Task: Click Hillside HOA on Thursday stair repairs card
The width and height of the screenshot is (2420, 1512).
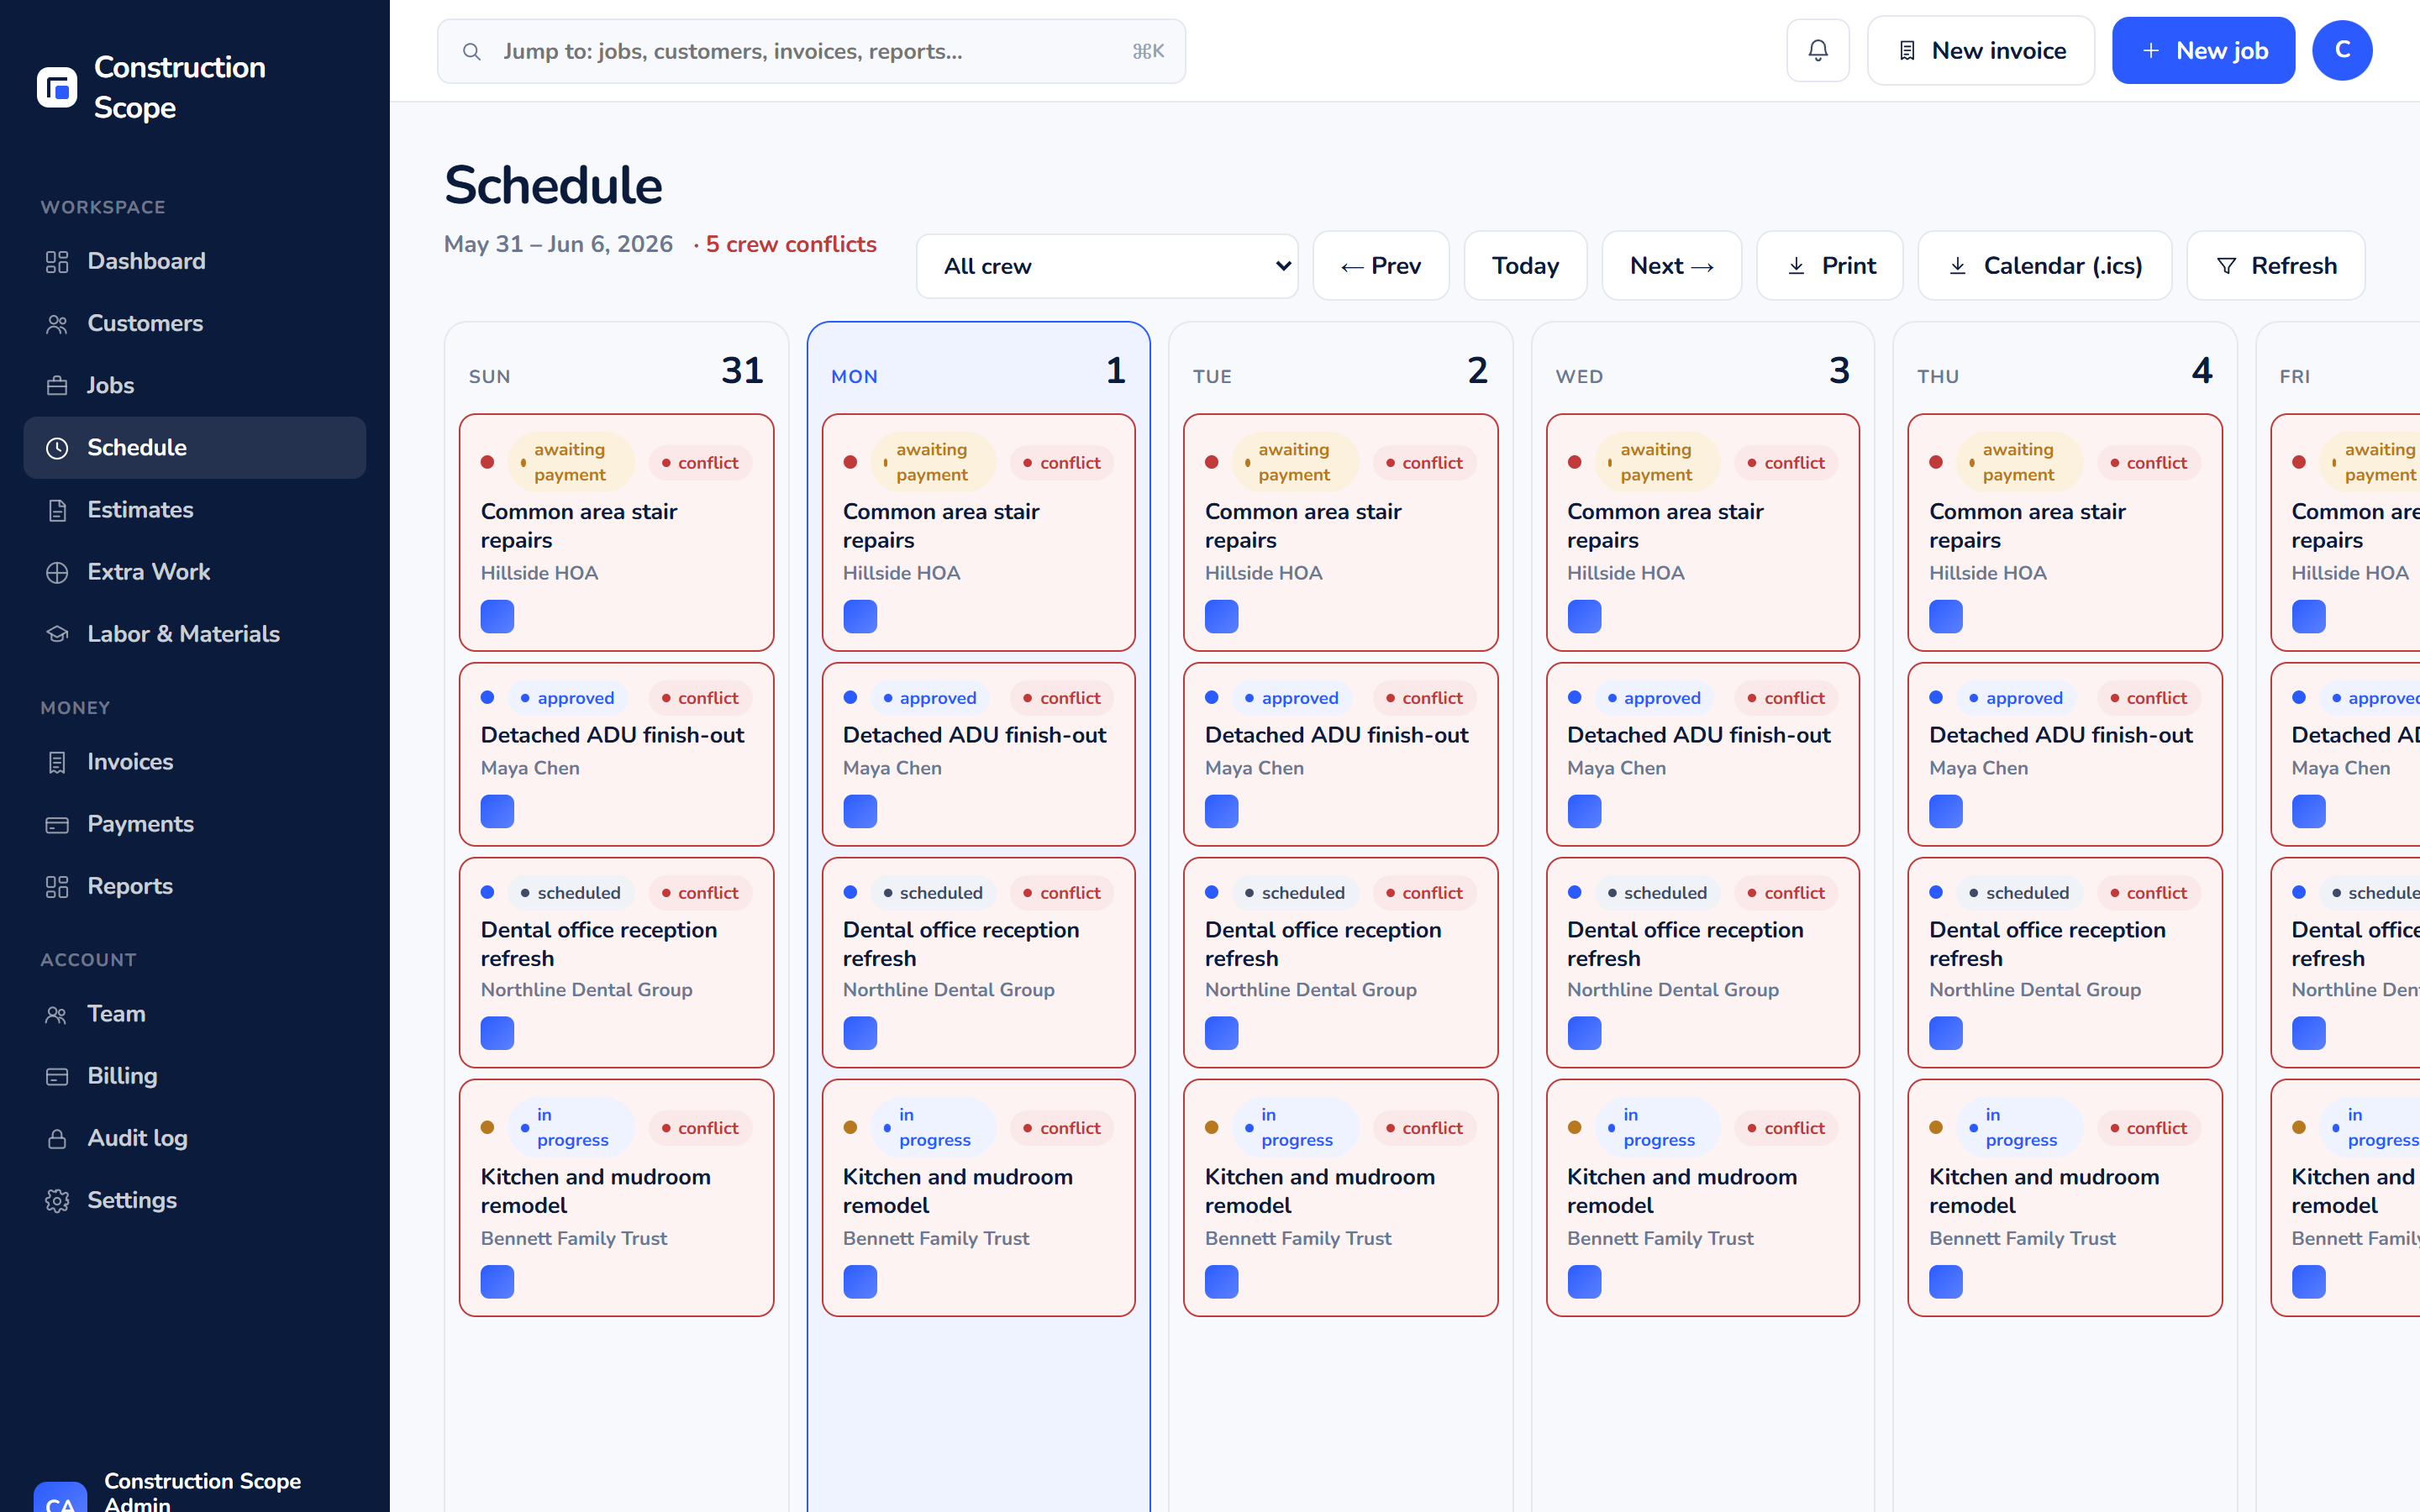Action: (1987, 573)
